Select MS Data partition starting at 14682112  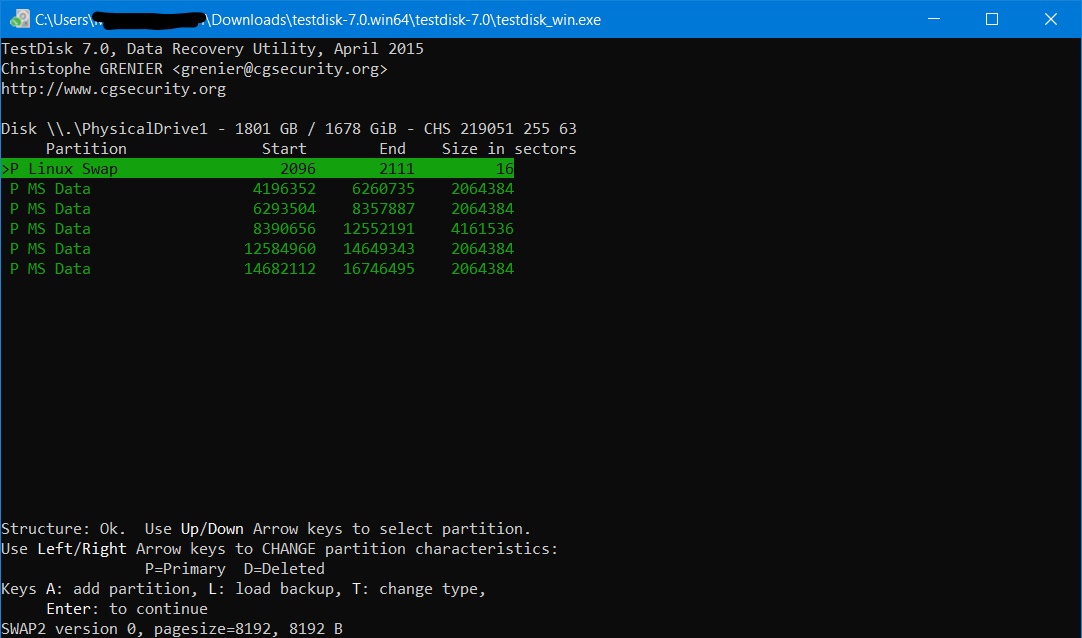pos(262,268)
